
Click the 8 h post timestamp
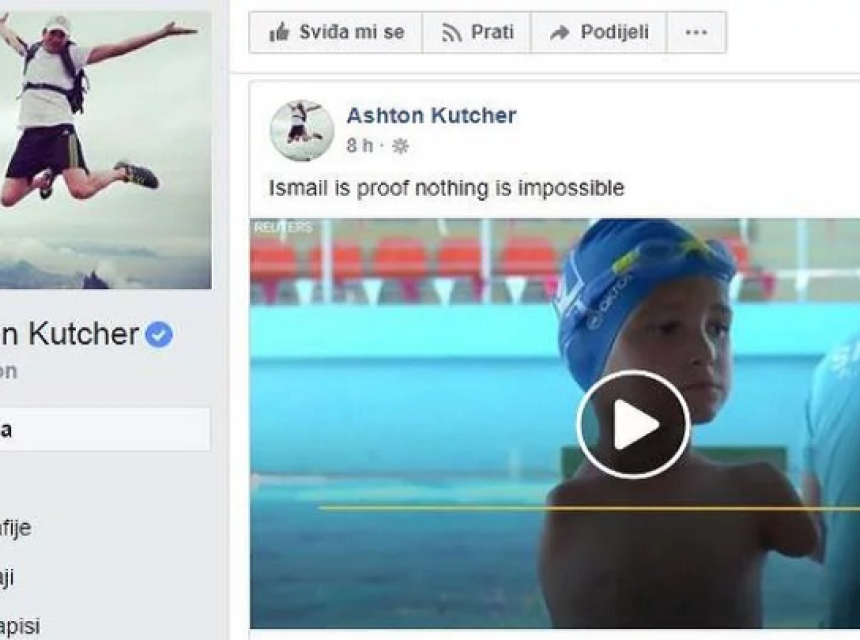point(360,146)
